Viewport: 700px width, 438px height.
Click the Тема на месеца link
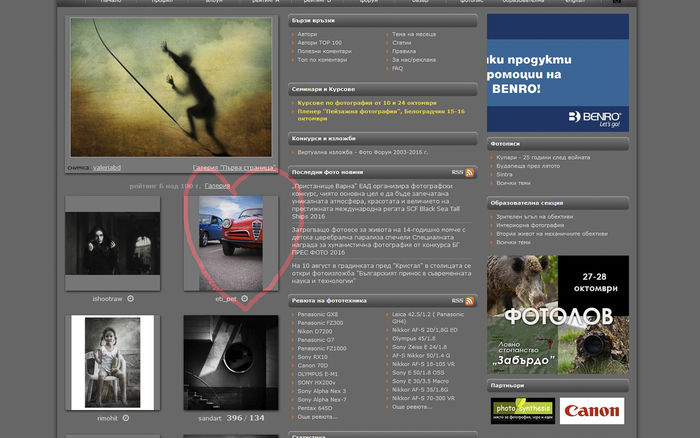pos(413,35)
